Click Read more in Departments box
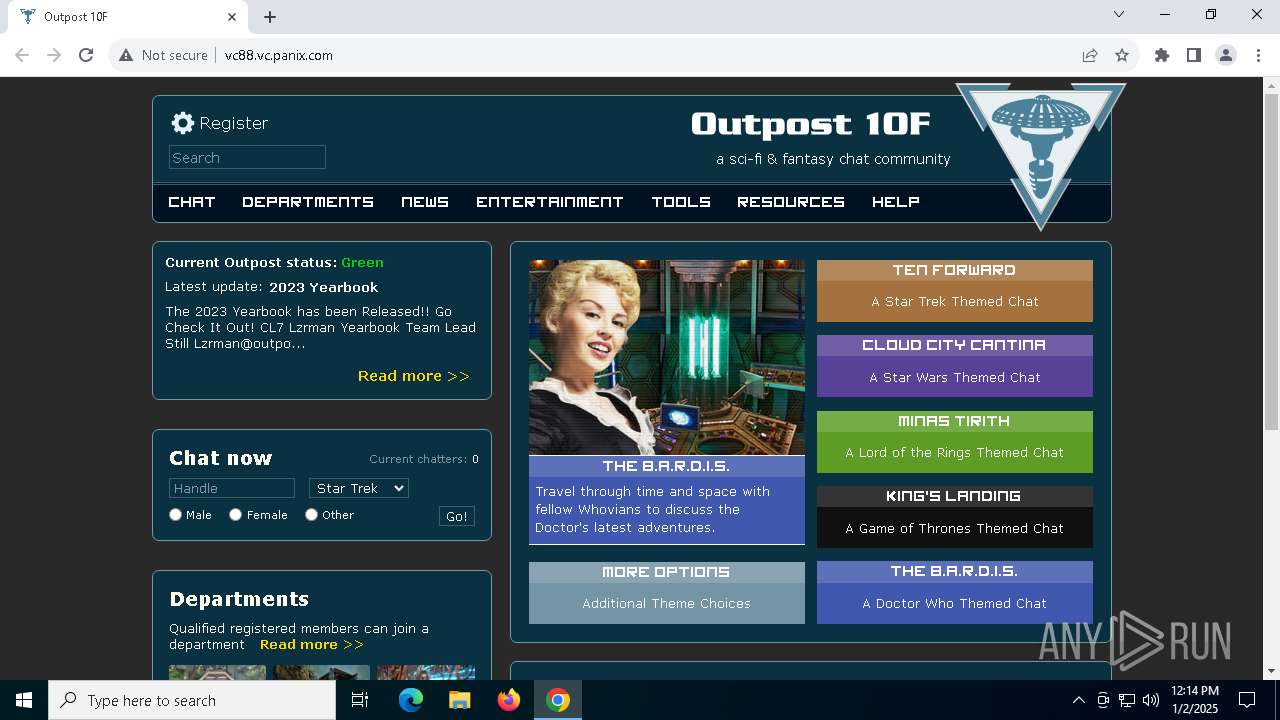The width and height of the screenshot is (1280, 720). (x=312, y=645)
